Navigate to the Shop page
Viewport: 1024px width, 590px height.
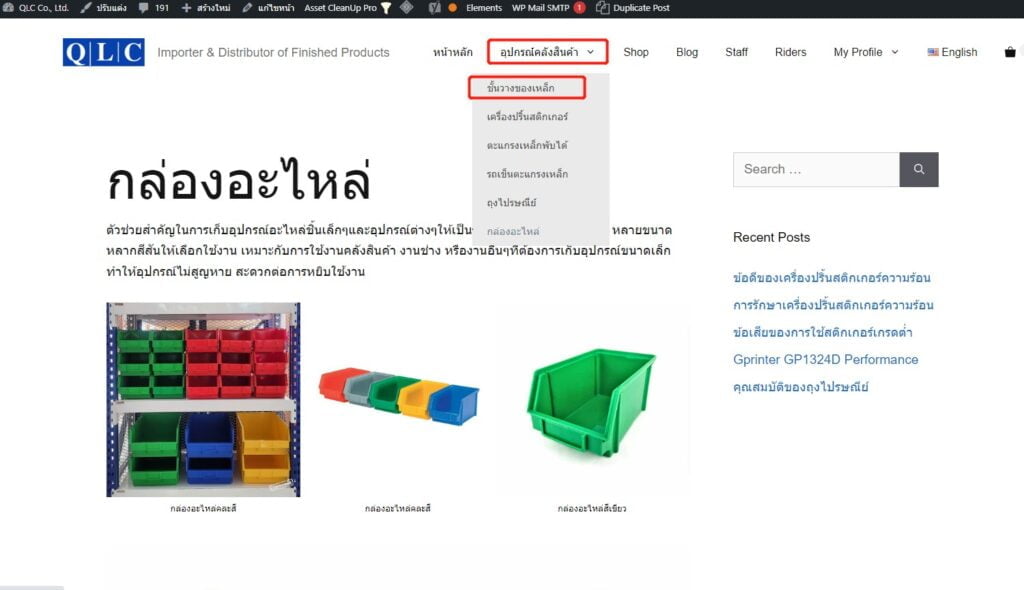[636, 52]
